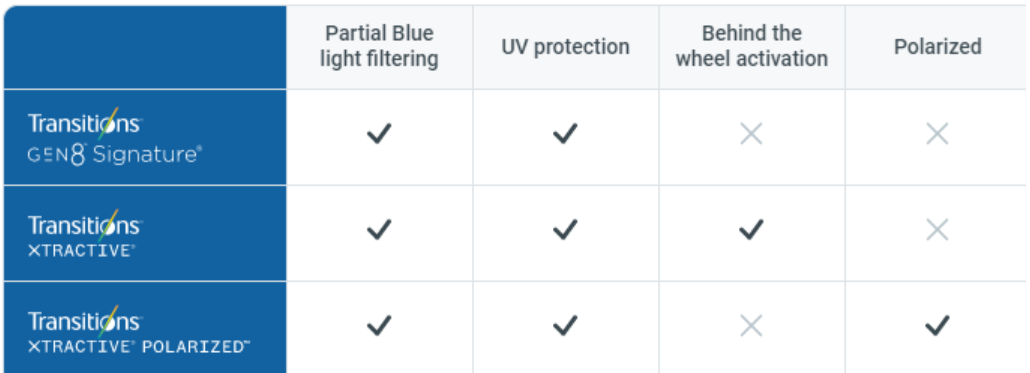Select XTRActive Polarized blue light checkmark
The height and width of the screenshot is (373, 1030).
(x=379, y=326)
